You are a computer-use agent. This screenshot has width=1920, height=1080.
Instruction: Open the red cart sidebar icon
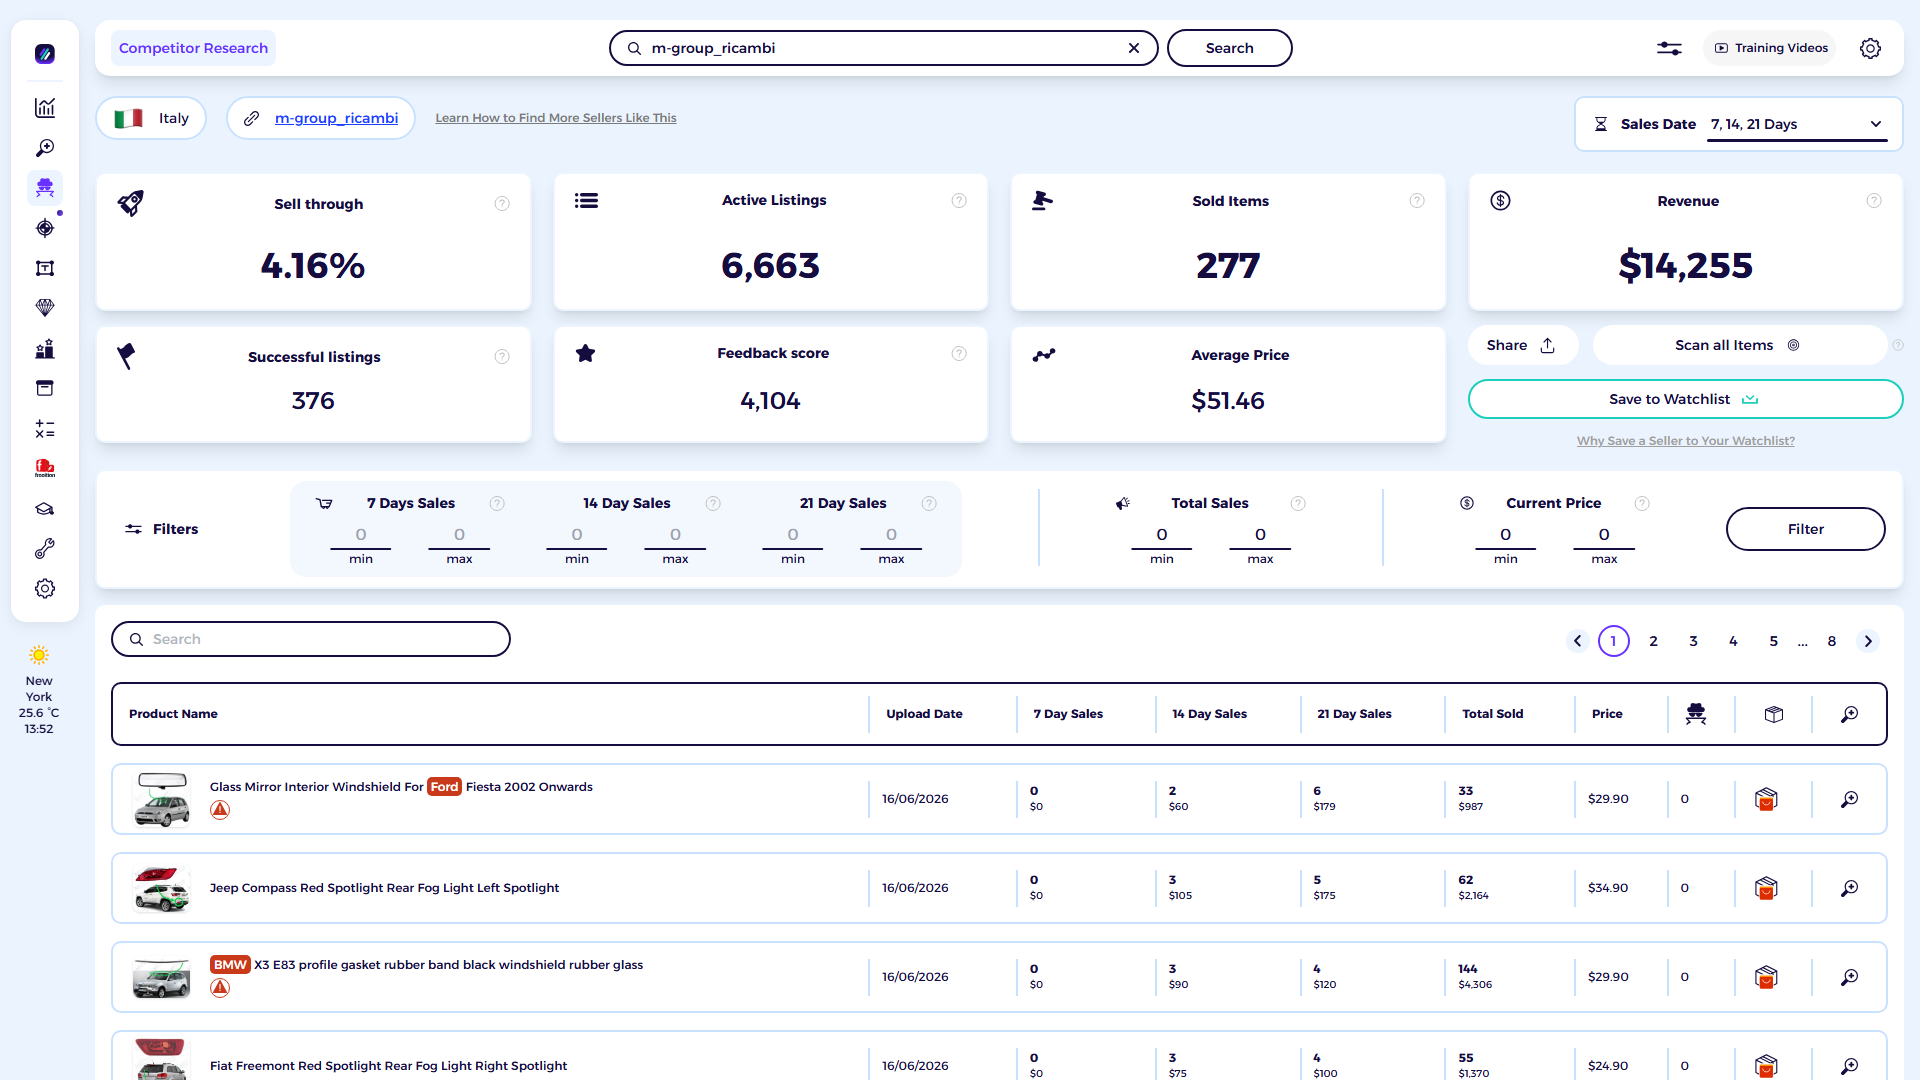[x=45, y=468]
